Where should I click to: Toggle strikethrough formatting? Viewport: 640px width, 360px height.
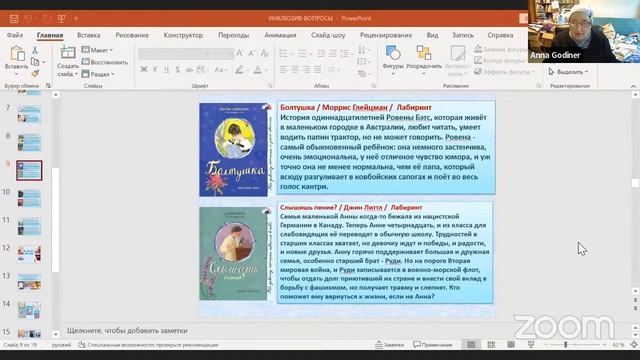pyautogui.click(x=189, y=70)
